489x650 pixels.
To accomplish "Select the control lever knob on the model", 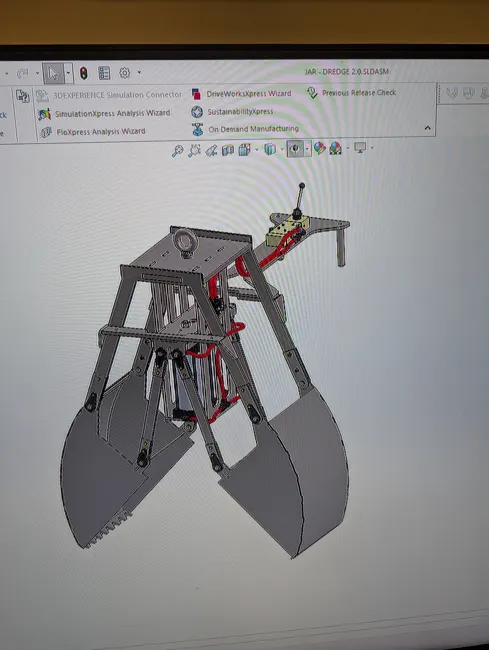I will [302, 186].
